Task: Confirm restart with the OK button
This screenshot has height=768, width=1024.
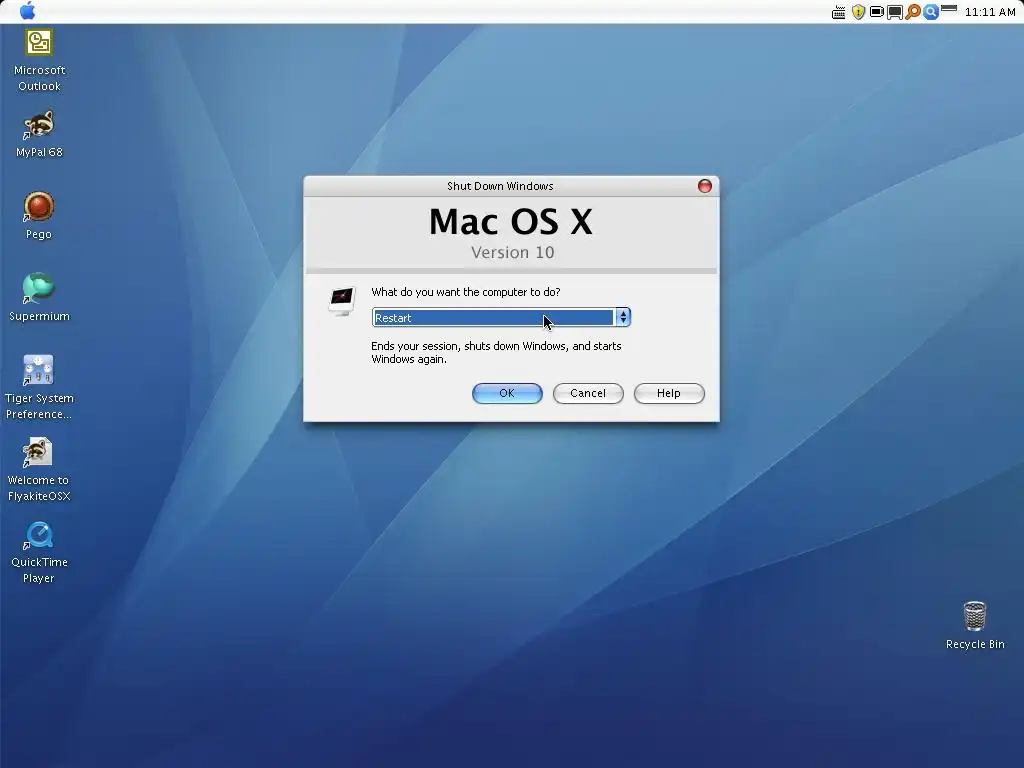Action: pos(507,393)
